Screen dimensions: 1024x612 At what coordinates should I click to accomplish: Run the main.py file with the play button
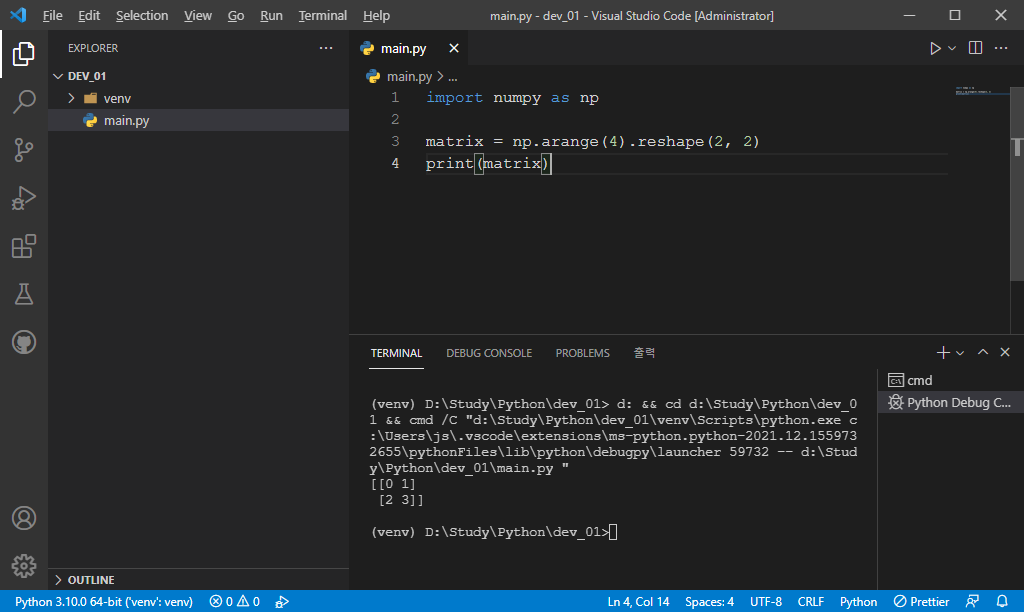[x=934, y=47]
